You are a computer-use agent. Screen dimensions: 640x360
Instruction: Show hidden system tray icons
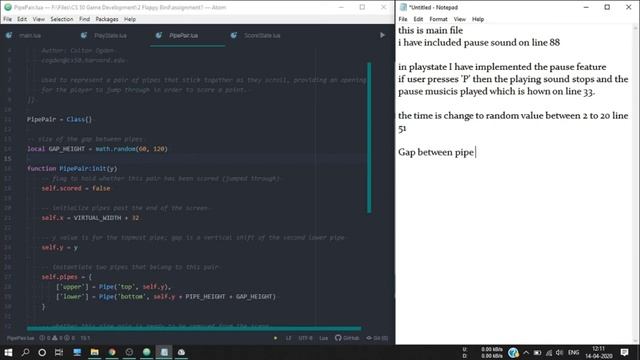tap(526, 353)
